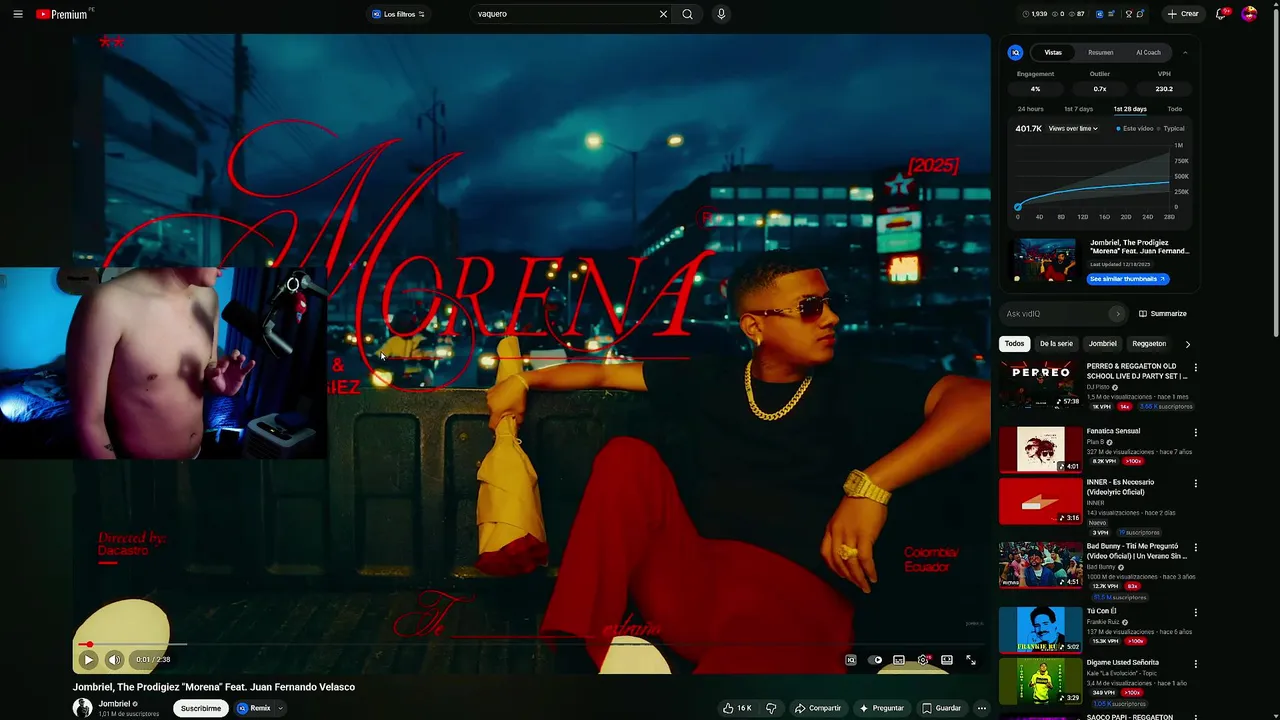
Task: Toggle subtitles in the player
Action: [x=899, y=660]
